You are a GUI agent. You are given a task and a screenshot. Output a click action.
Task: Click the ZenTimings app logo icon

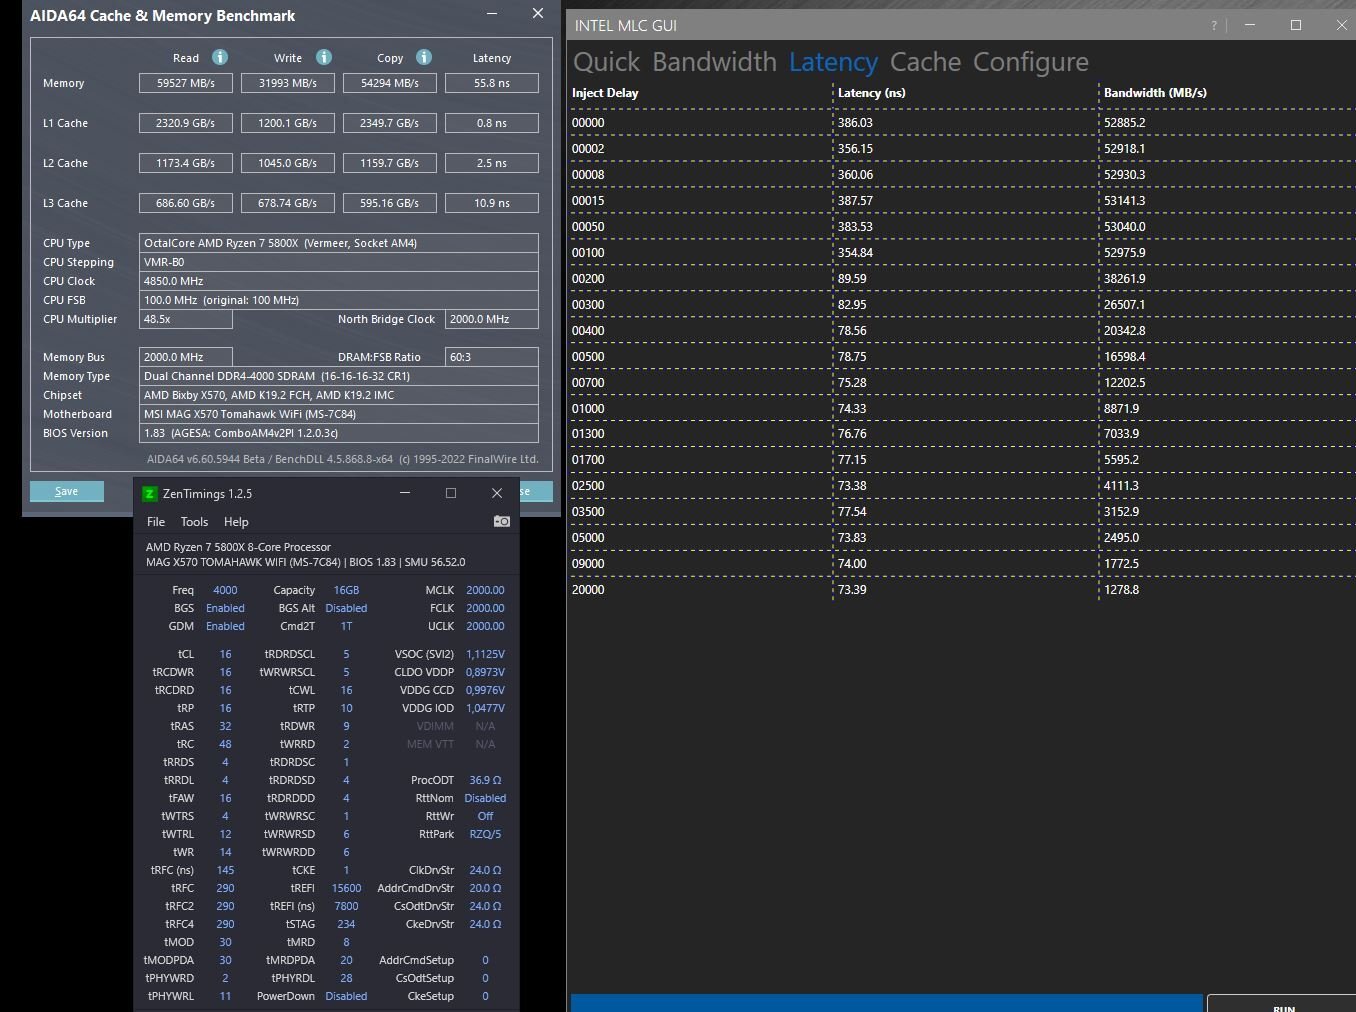pos(149,493)
